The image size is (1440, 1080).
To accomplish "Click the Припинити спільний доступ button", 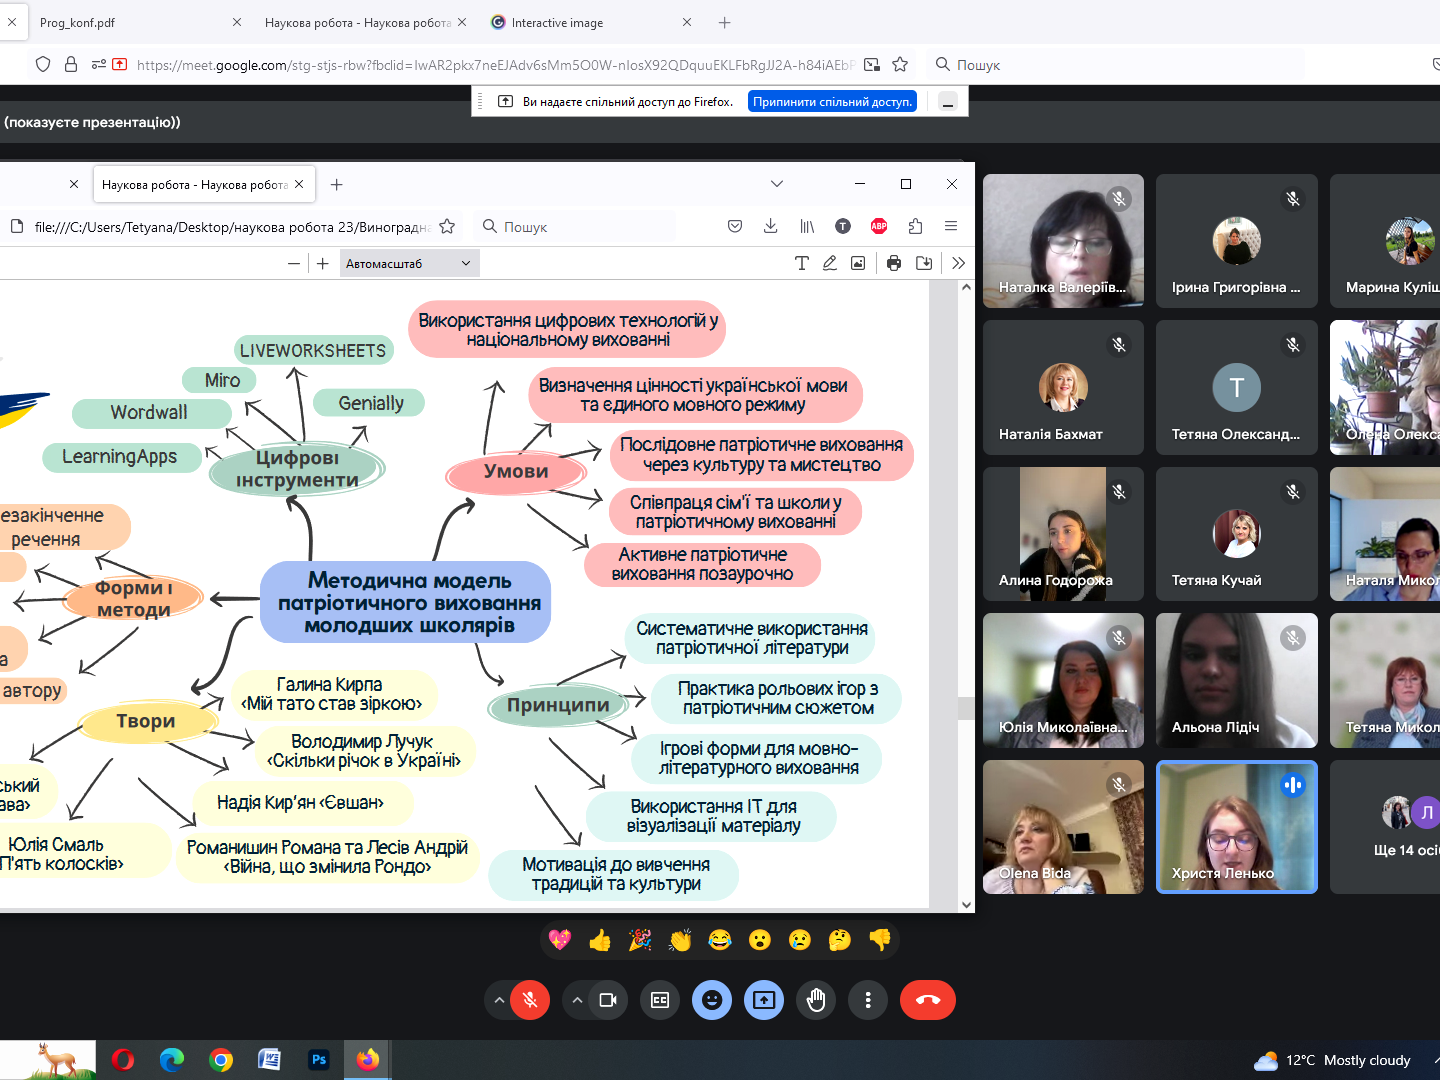I will [832, 101].
